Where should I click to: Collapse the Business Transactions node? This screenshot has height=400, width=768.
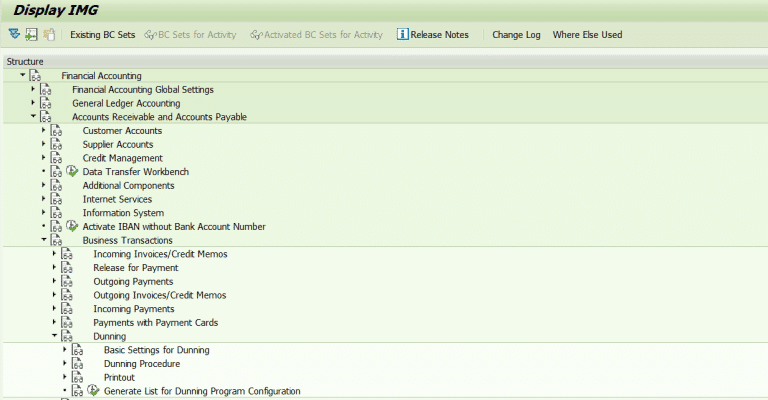click(43, 240)
